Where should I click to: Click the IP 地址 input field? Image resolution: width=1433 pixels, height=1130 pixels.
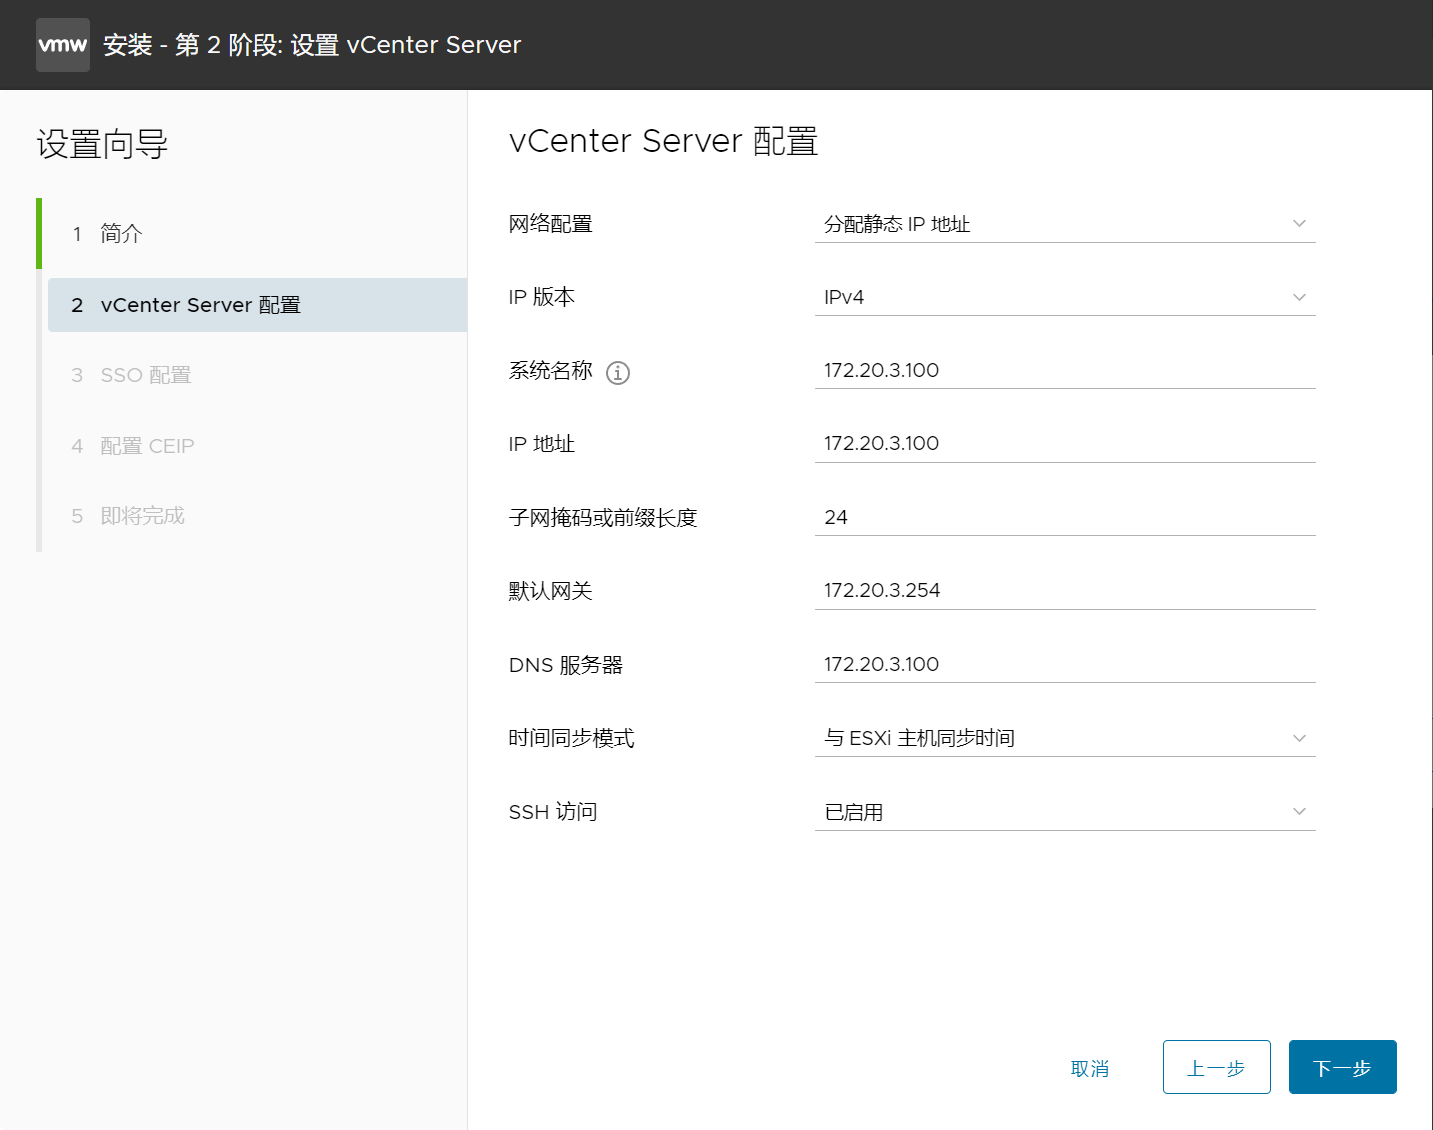pyautogui.click(x=1065, y=444)
